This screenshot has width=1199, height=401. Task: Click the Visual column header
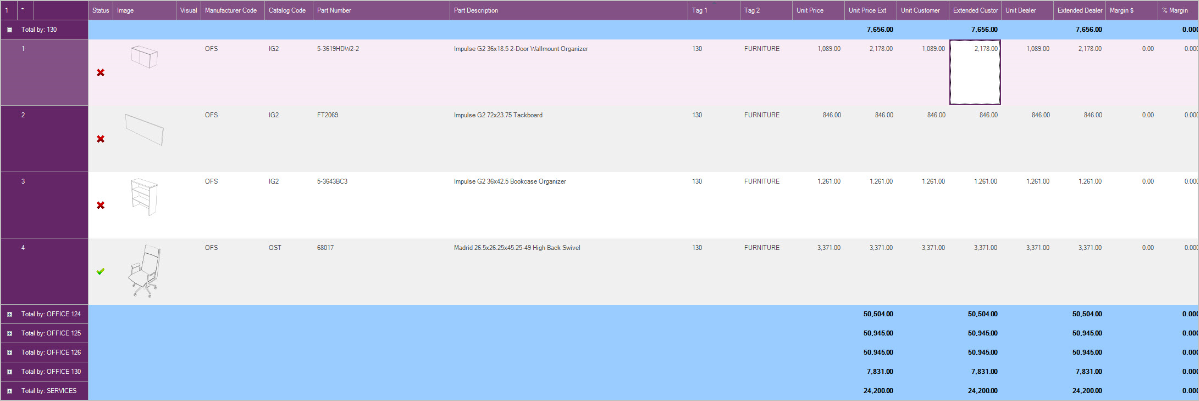189,11
